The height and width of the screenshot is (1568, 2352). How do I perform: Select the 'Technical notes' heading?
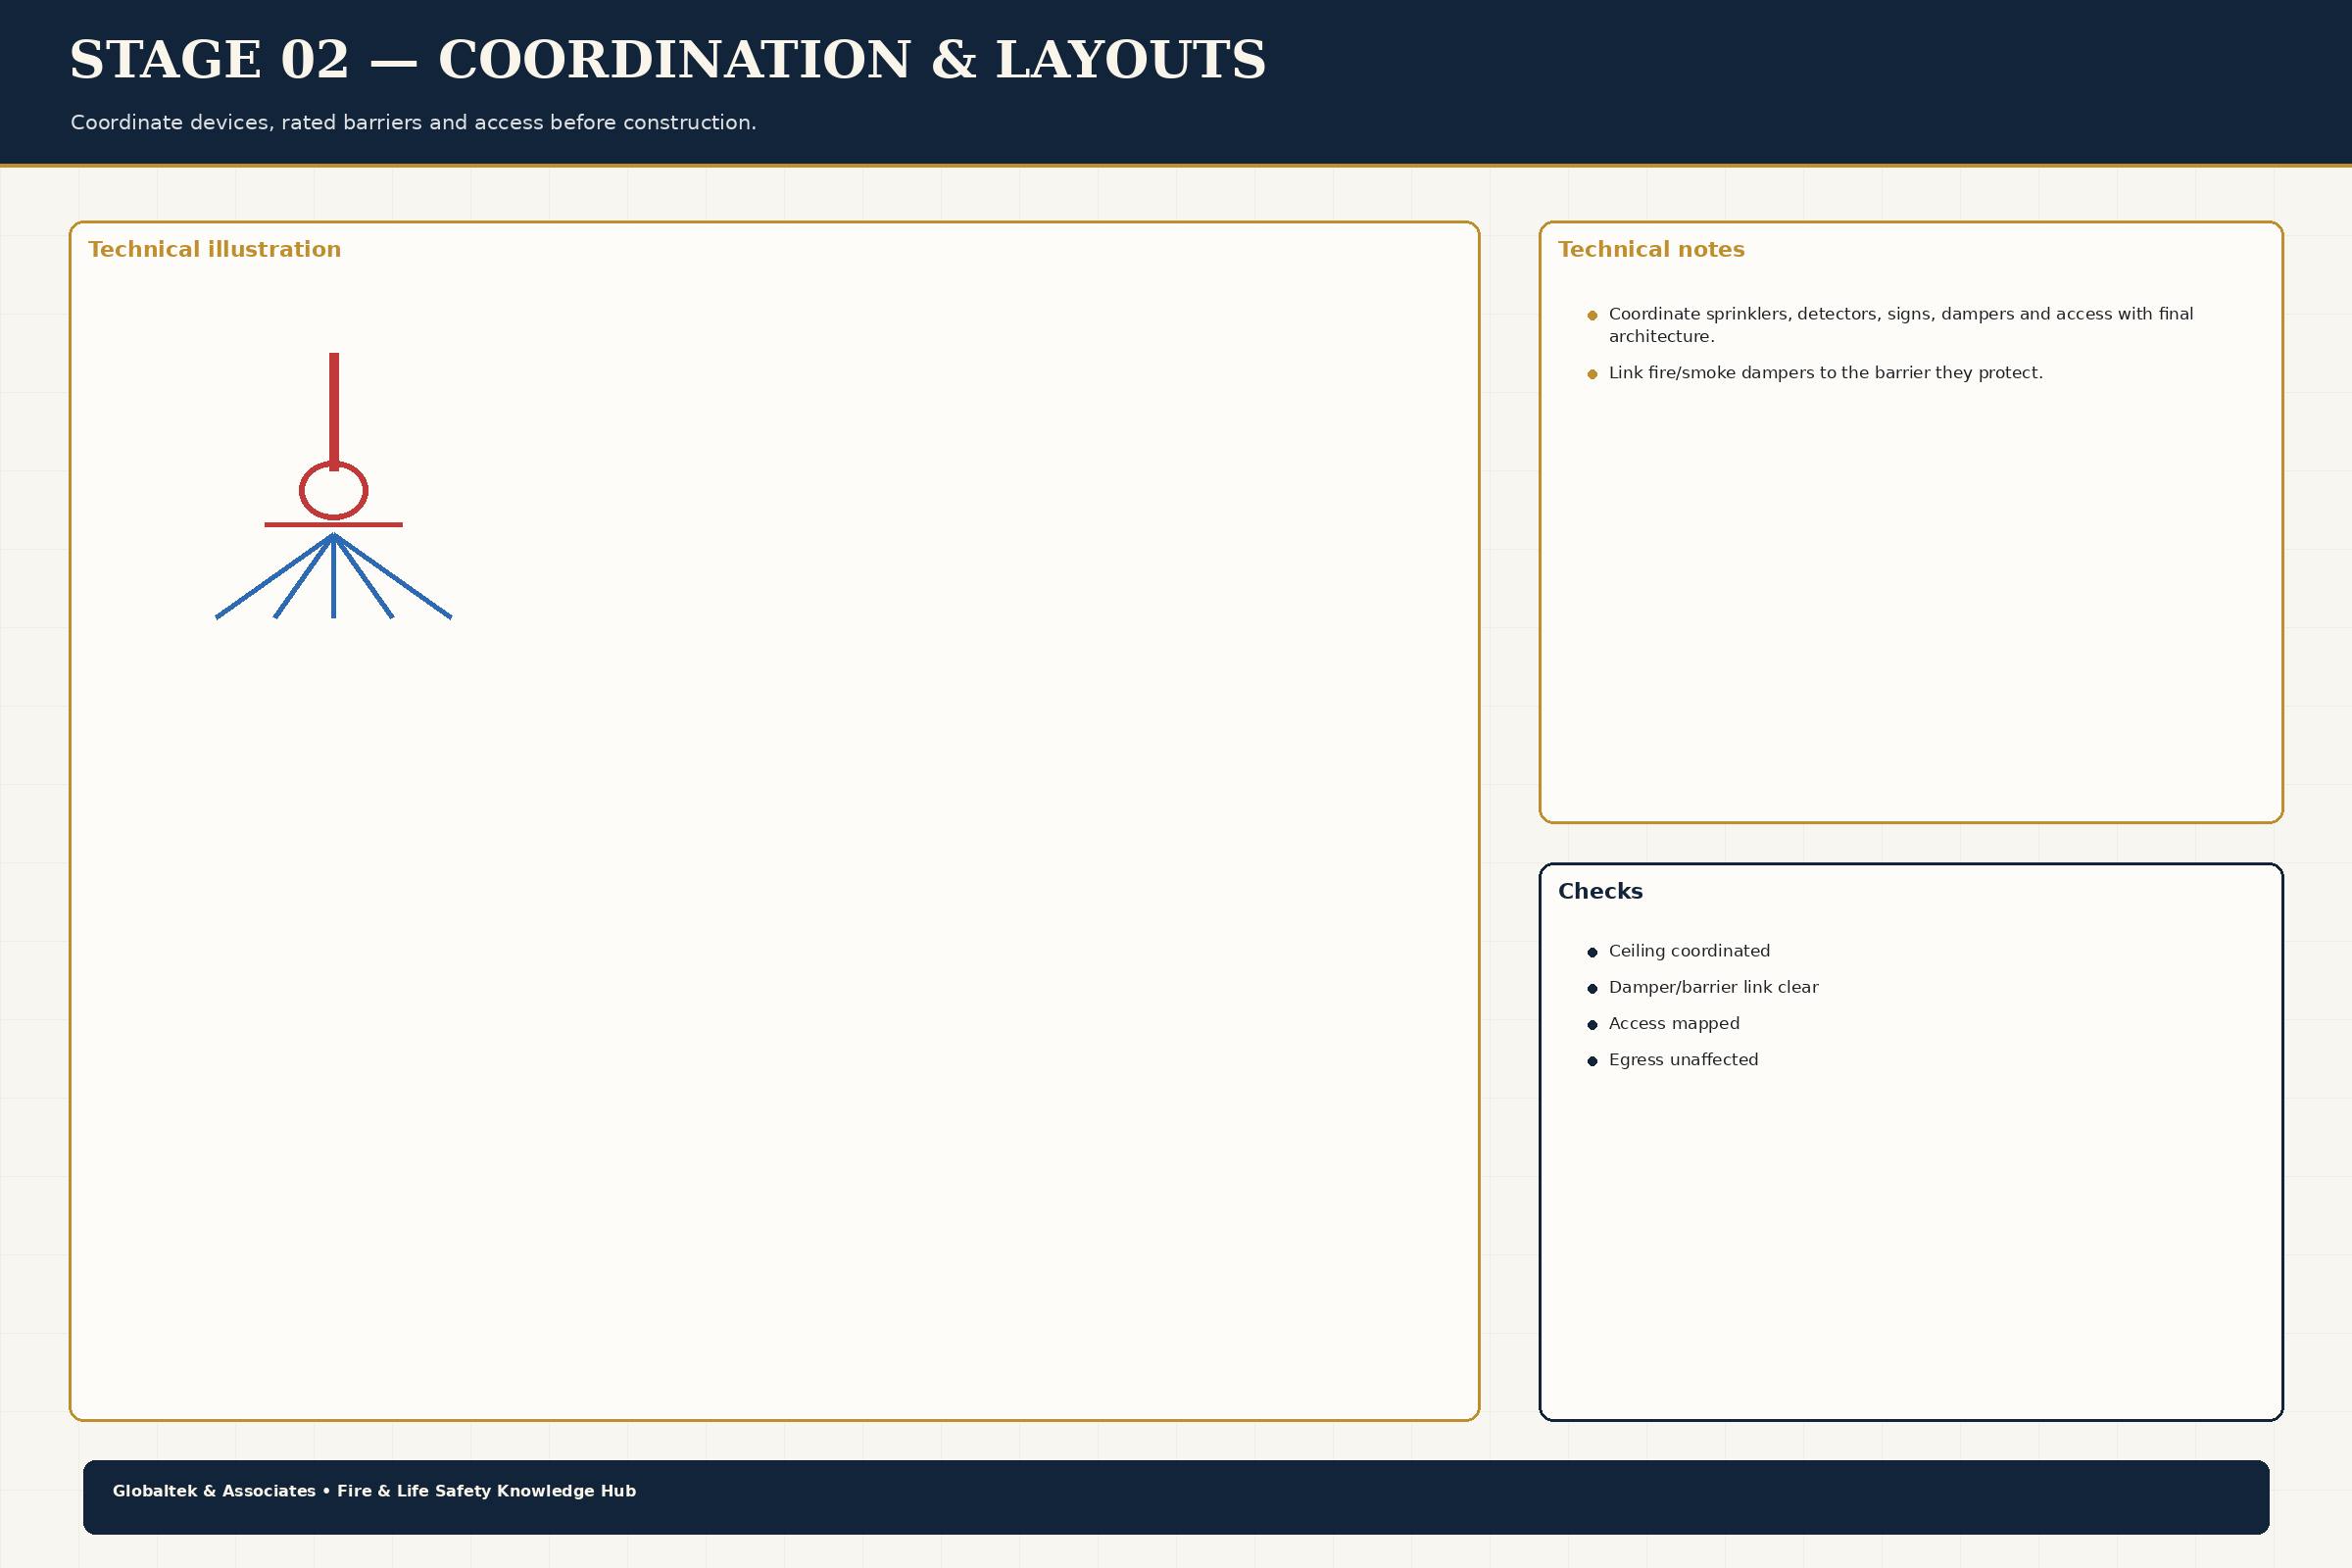1651,250
